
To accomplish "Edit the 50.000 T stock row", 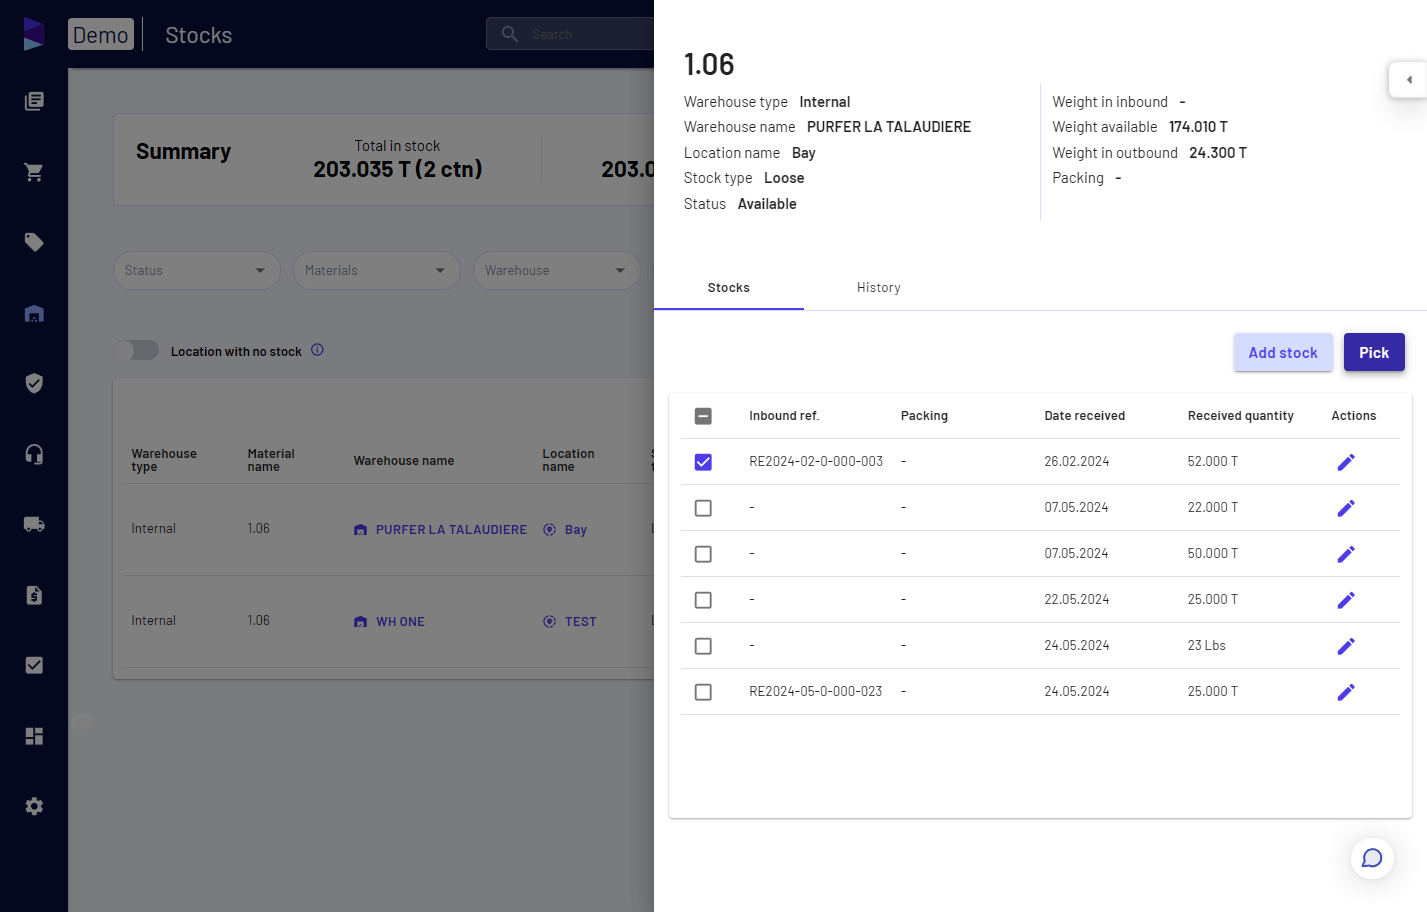I will coord(1346,554).
